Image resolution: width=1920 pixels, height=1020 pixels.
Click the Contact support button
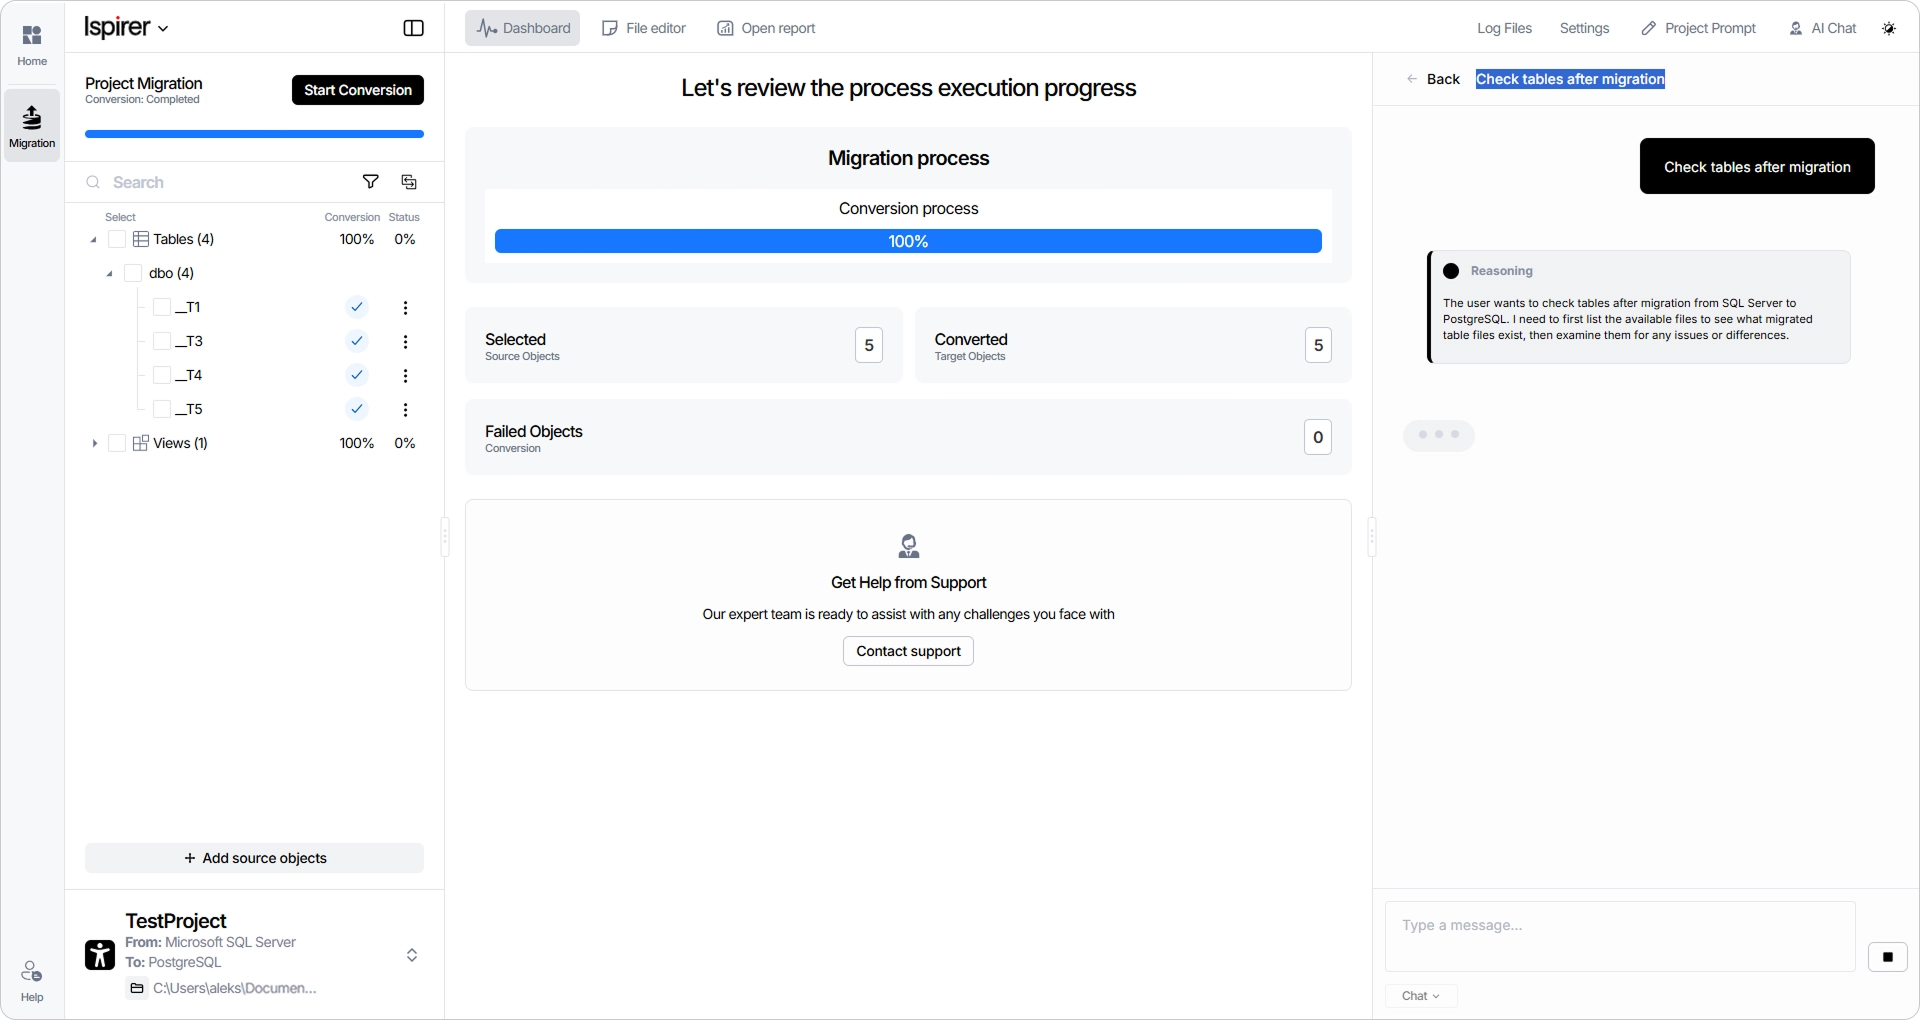coord(908,651)
